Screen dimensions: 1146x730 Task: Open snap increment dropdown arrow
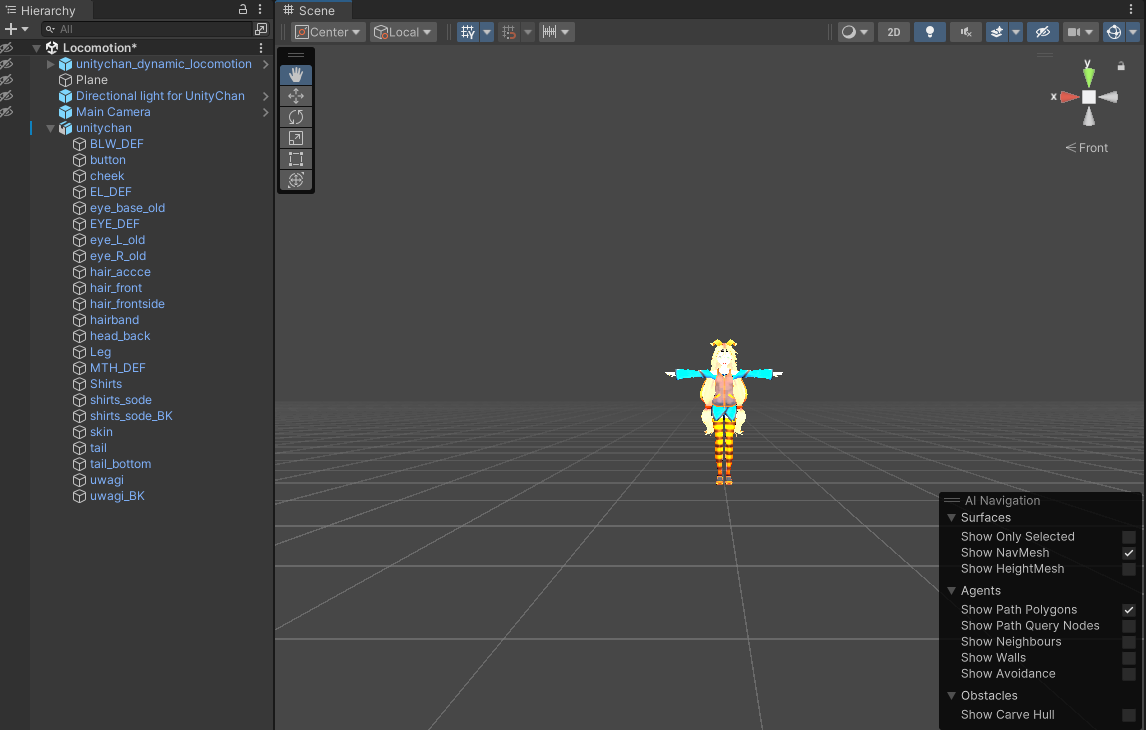pos(565,32)
